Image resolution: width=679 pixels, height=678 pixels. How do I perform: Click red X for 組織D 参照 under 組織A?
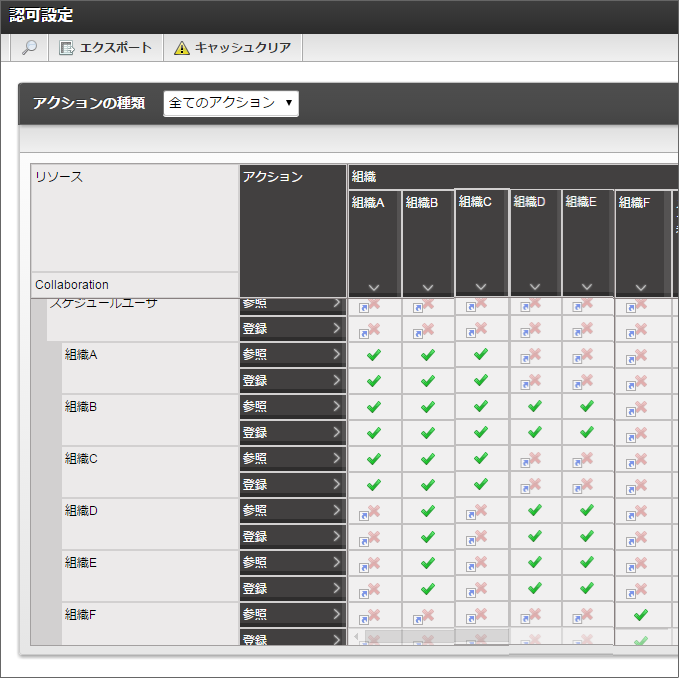pyautogui.click(x=374, y=511)
